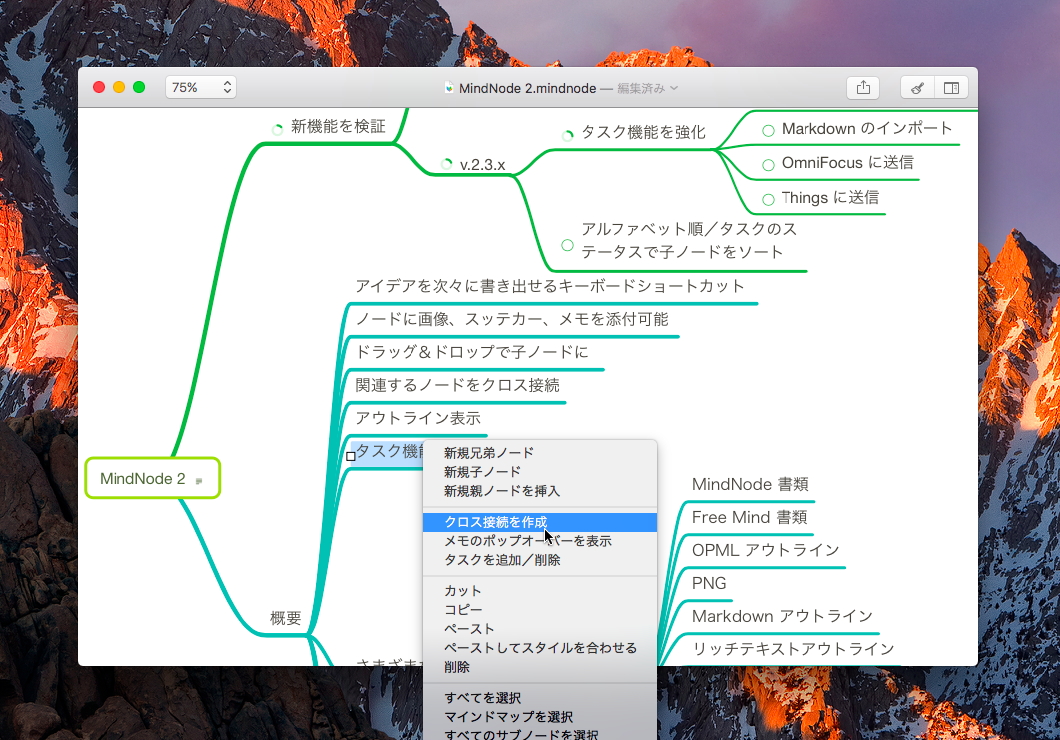Screen dimensions: 1060x740
Task: Select アウトライン表示 node
Action: 418,418
